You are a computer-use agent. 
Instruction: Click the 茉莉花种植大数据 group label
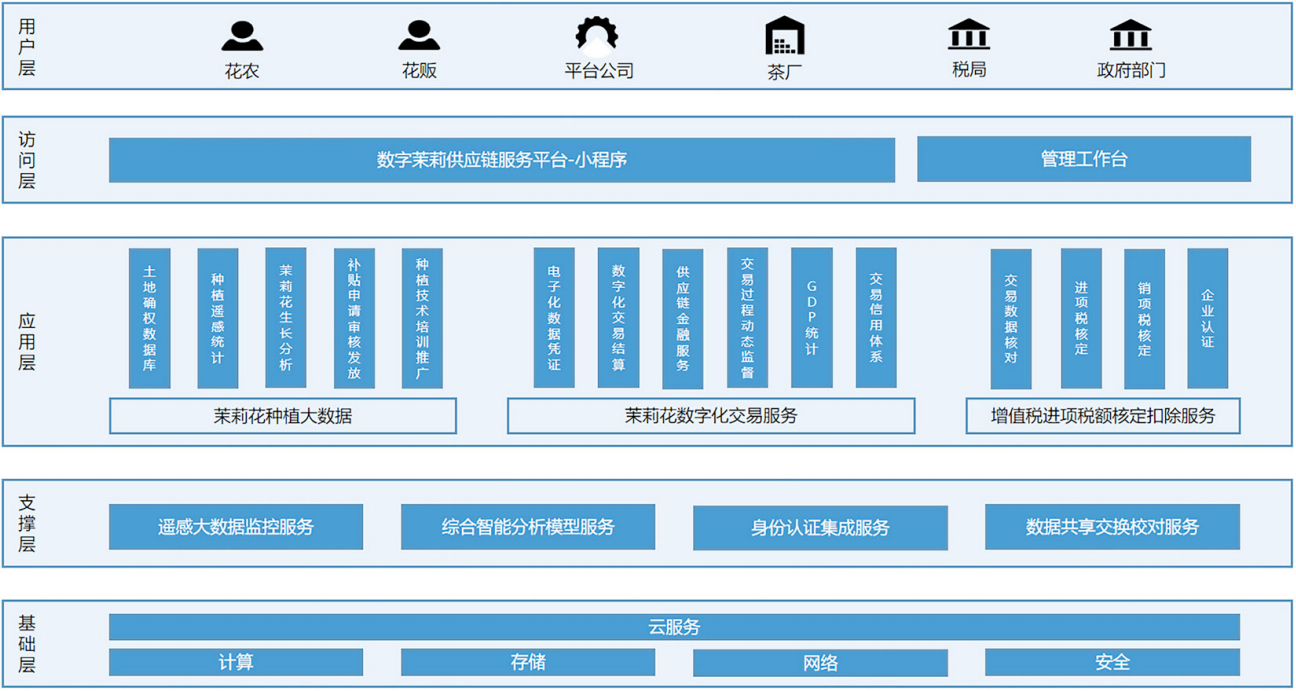(x=282, y=416)
